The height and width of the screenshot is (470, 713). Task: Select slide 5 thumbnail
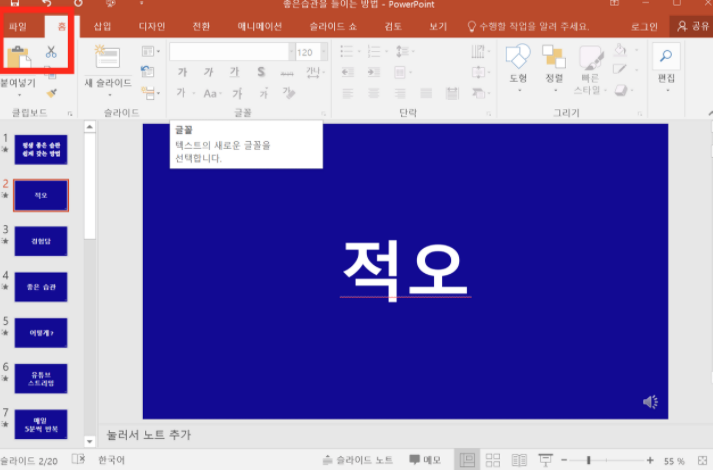(x=41, y=333)
